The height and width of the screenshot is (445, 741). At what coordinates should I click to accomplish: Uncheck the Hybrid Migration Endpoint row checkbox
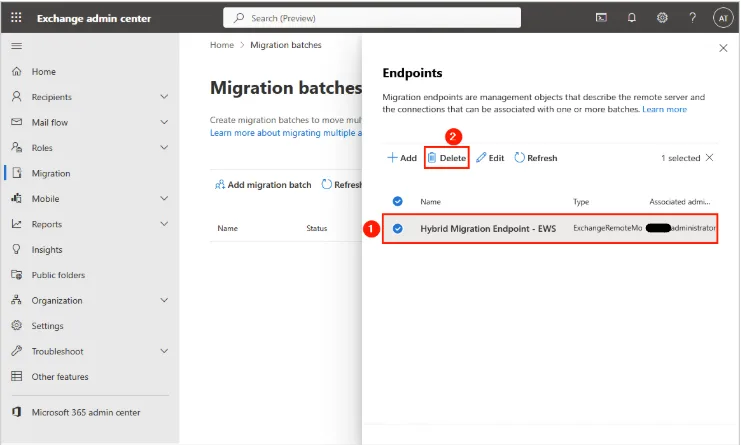pos(397,228)
